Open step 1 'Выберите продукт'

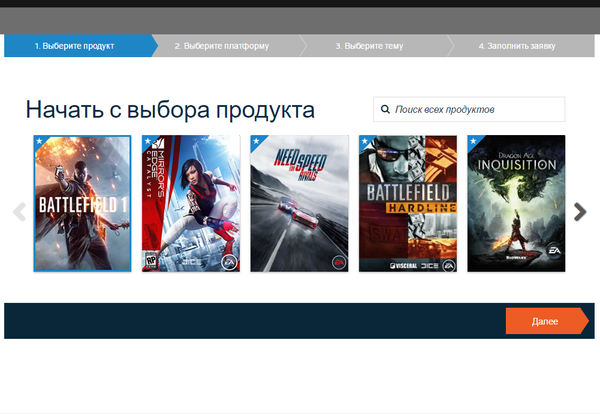point(75,46)
